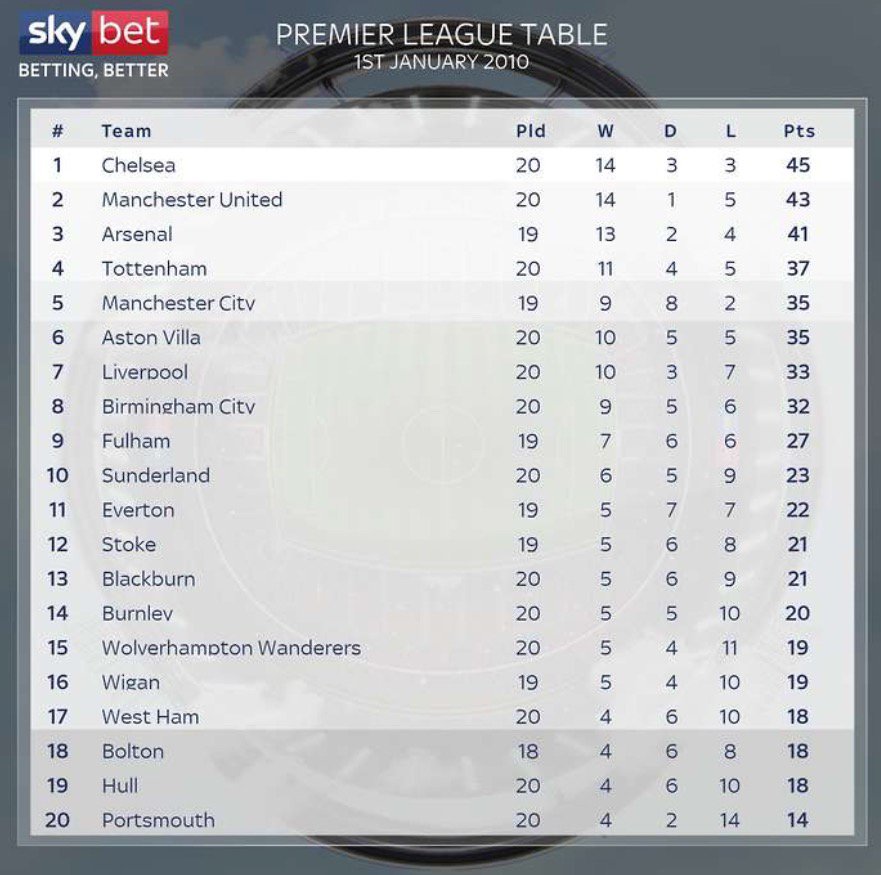Select Aston Villa in the table

pyautogui.click(x=151, y=337)
